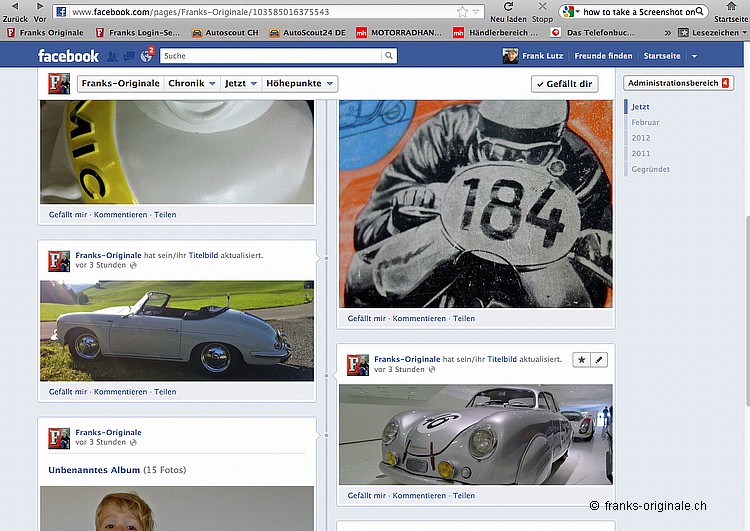The width and height of the screenshot is (750, 531).
Task: Click the Suche search input field
Action: pos(270,56)
